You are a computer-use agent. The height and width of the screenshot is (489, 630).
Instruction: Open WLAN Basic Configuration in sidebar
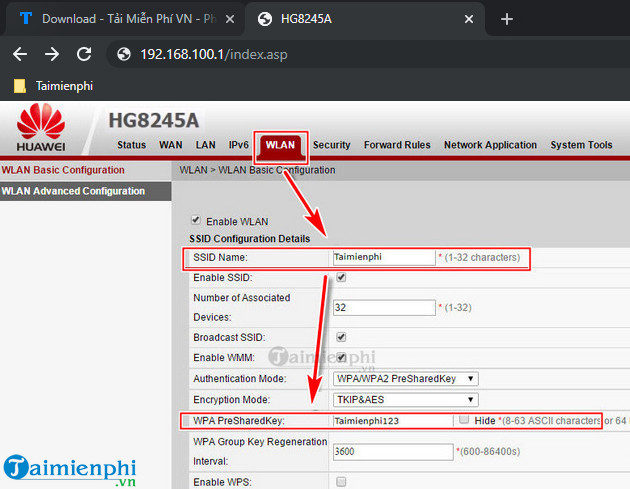click(x=63, y=170)
